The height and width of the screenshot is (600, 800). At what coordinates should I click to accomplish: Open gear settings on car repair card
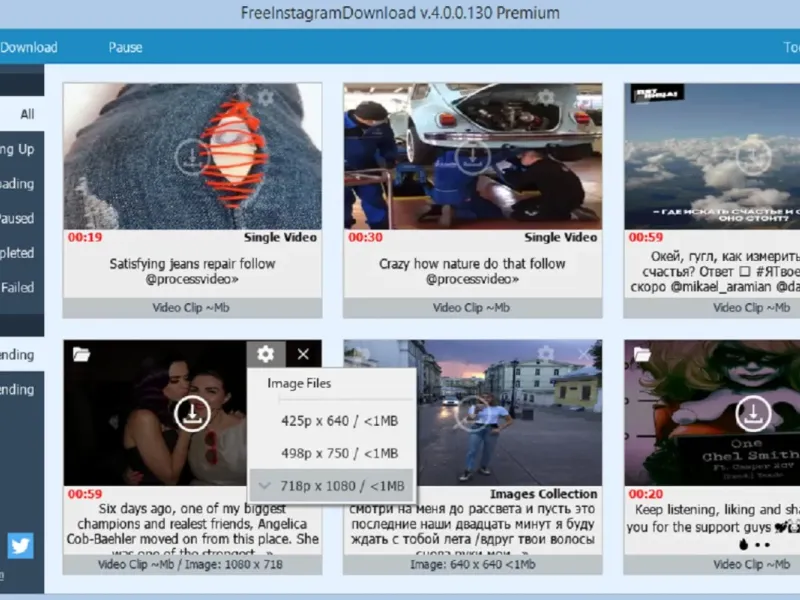click(x=545, y=97)
